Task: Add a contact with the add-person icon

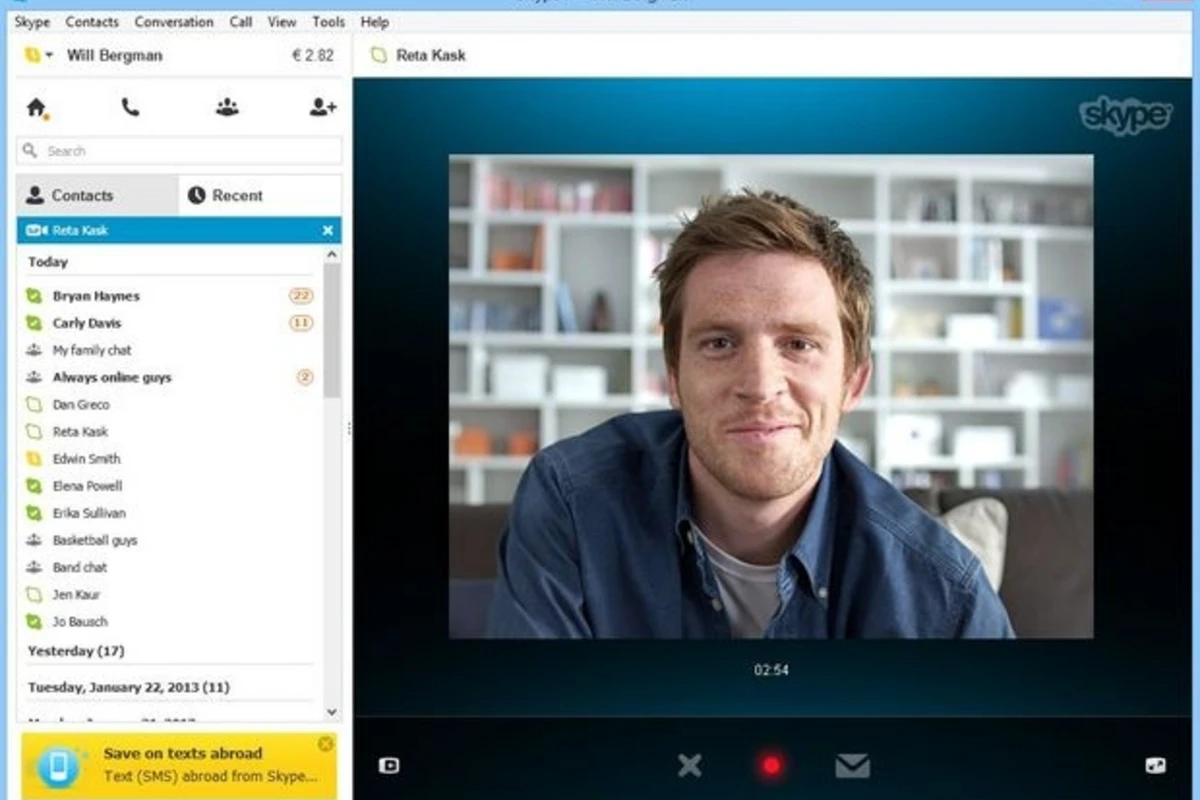Action: point(322,107)
